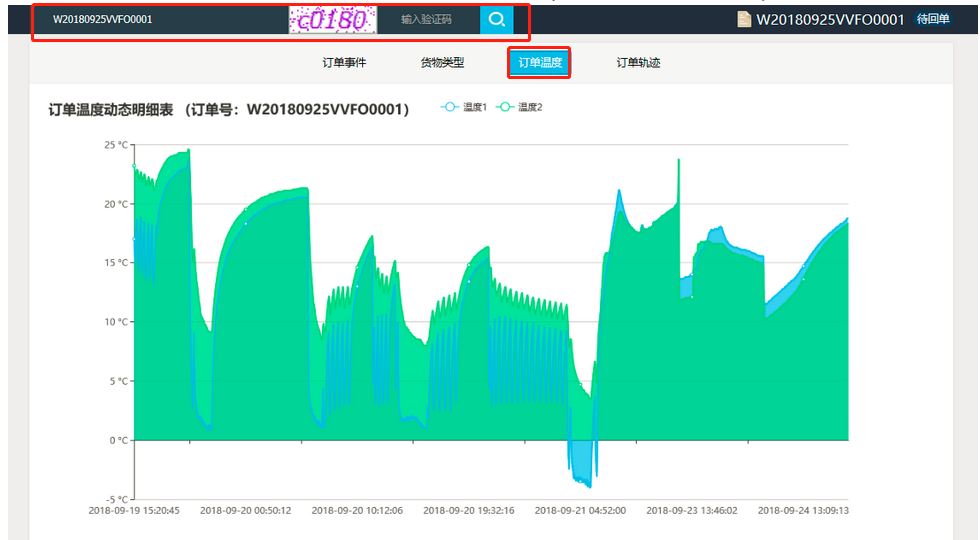
Task: Click the 2018-09-21 04:52:00 axis label
Action: [580, 510]
